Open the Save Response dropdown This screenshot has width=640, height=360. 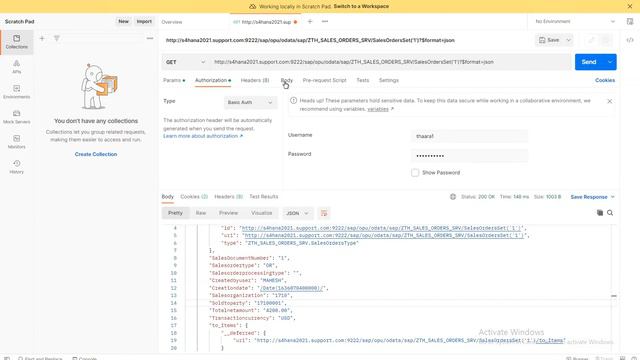pos(592,197)
